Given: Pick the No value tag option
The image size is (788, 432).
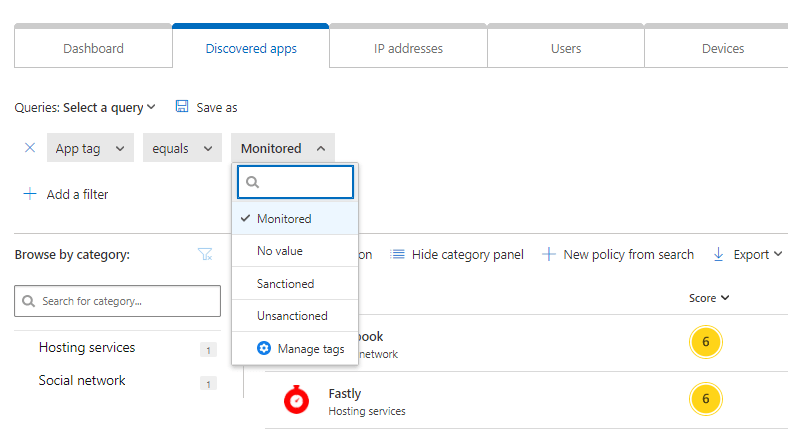Looking at the screenshot, I should (279, 251).
